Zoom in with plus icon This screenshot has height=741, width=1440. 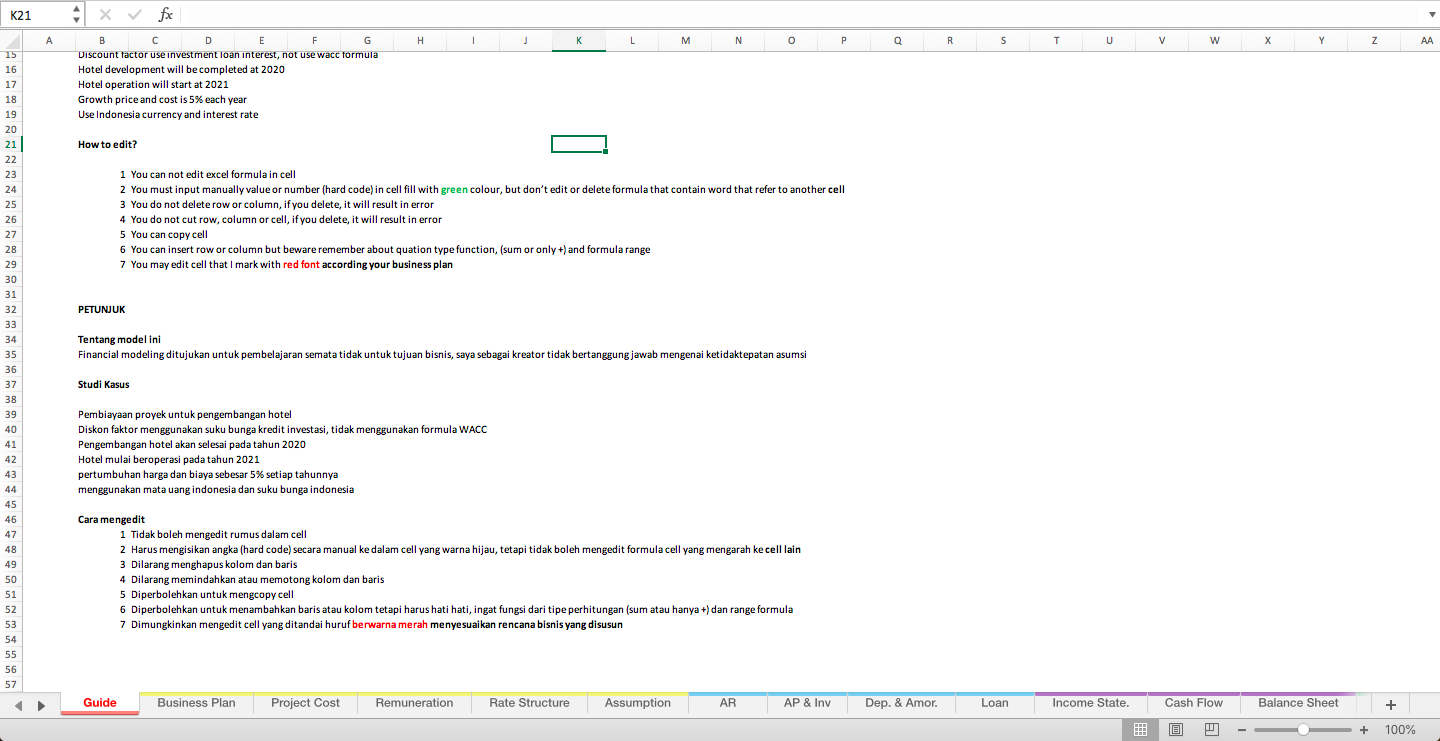coord(1364,730)
